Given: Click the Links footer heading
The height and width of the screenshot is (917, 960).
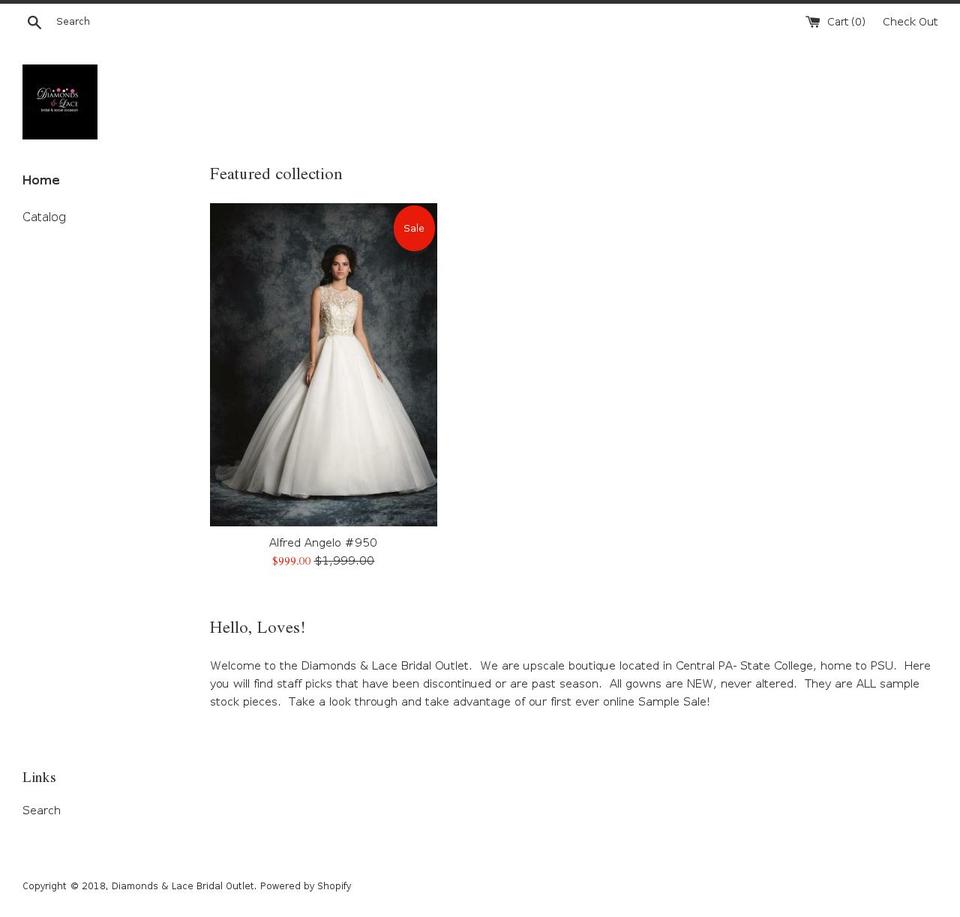Looking at the screenshot, I should click(39, 777).
